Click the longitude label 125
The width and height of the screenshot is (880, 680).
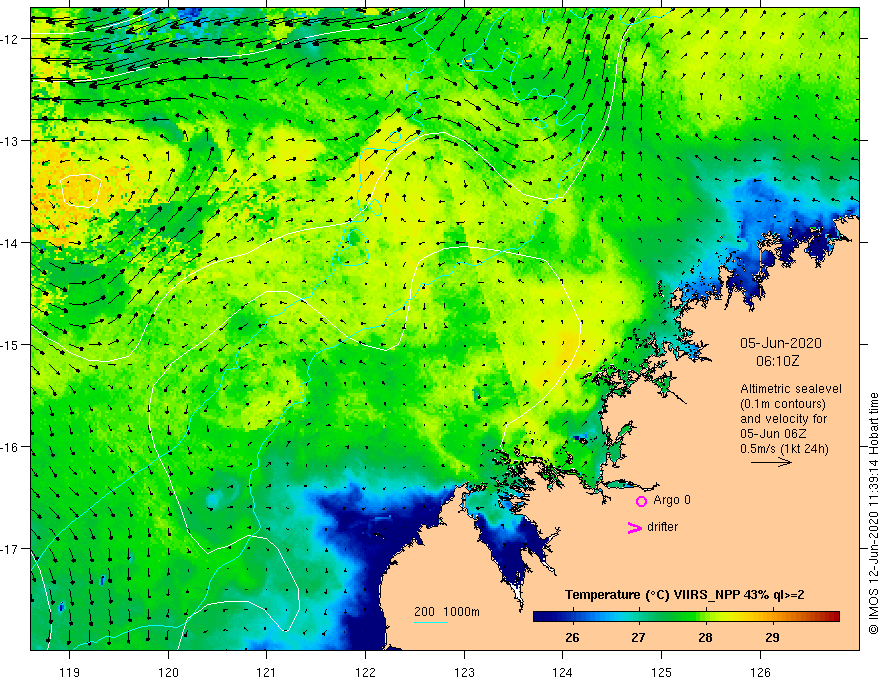(661, 672)
